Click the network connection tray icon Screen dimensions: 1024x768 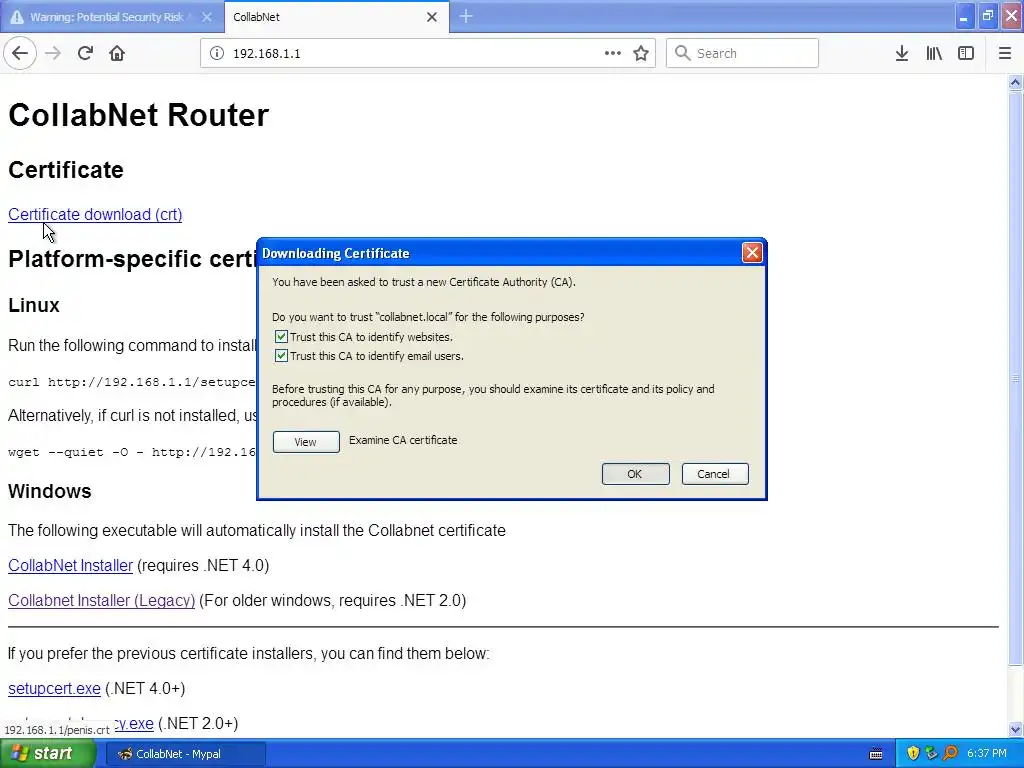pos(931,754)
